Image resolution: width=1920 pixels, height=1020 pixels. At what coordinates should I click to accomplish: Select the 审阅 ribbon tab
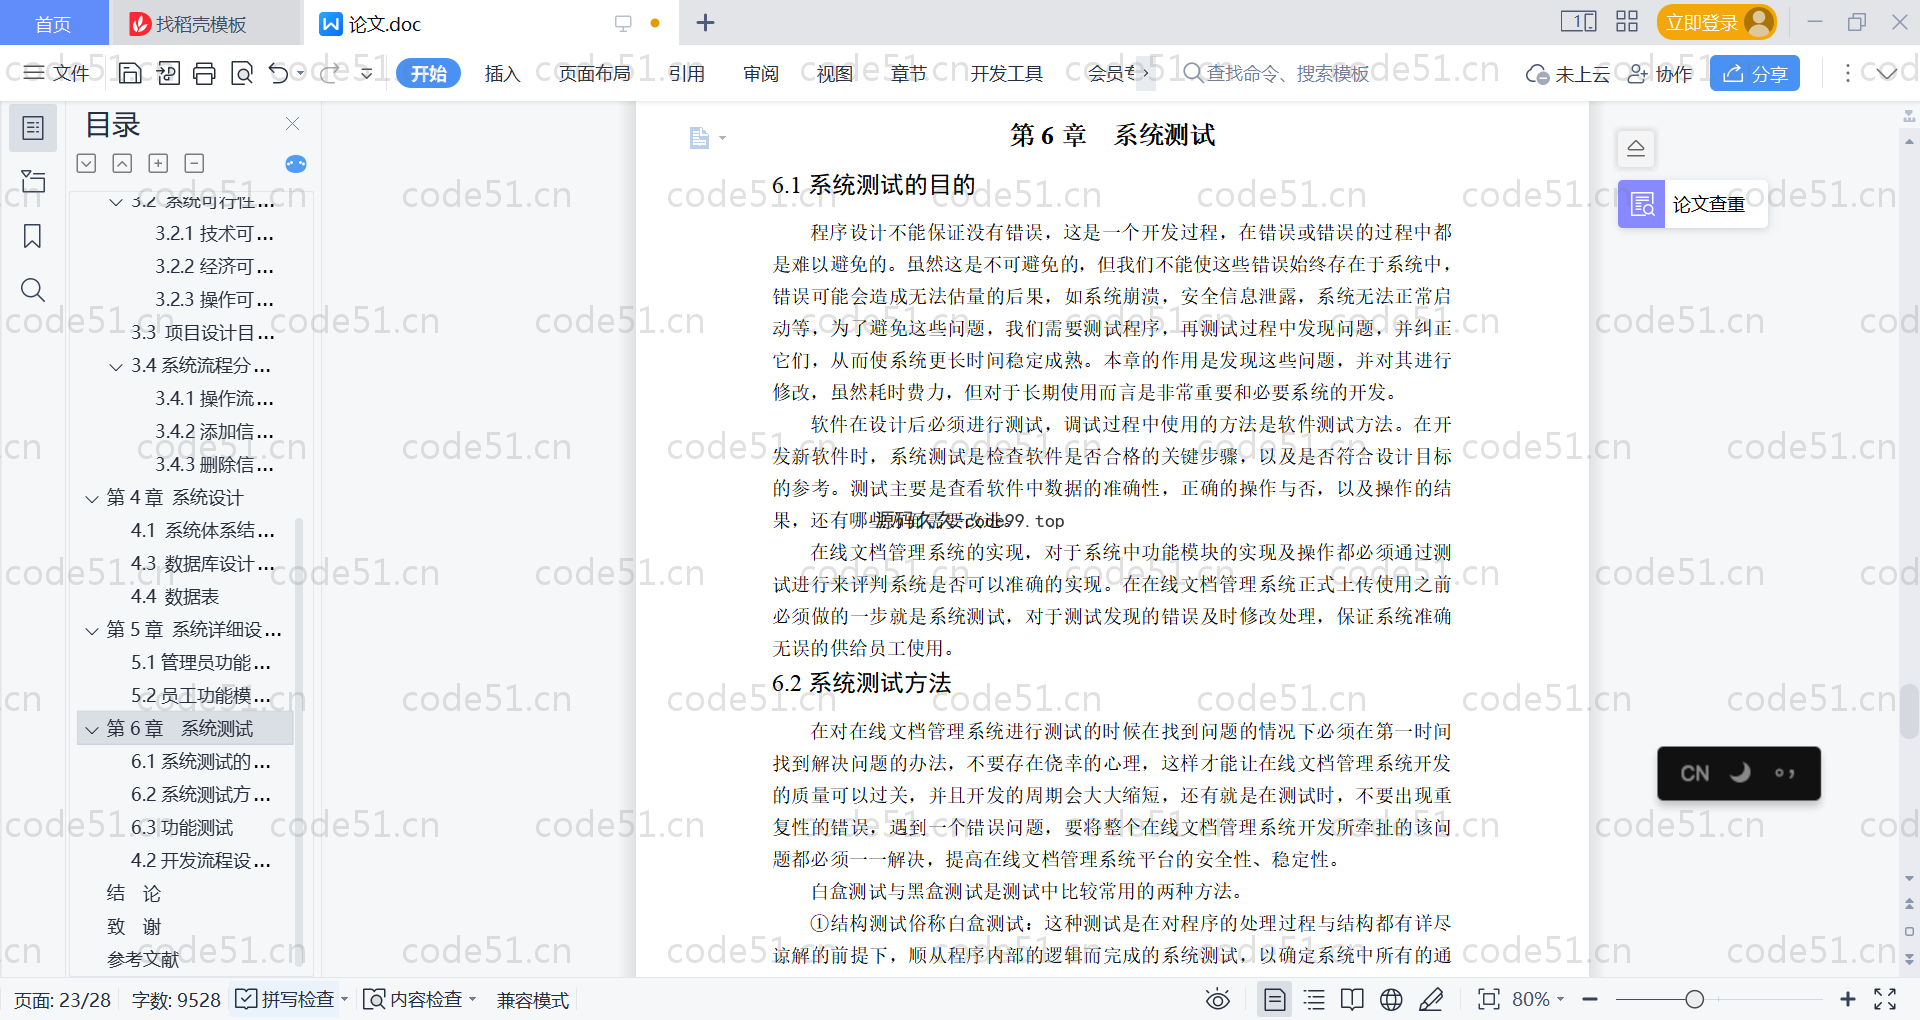[x=761, y=73]
